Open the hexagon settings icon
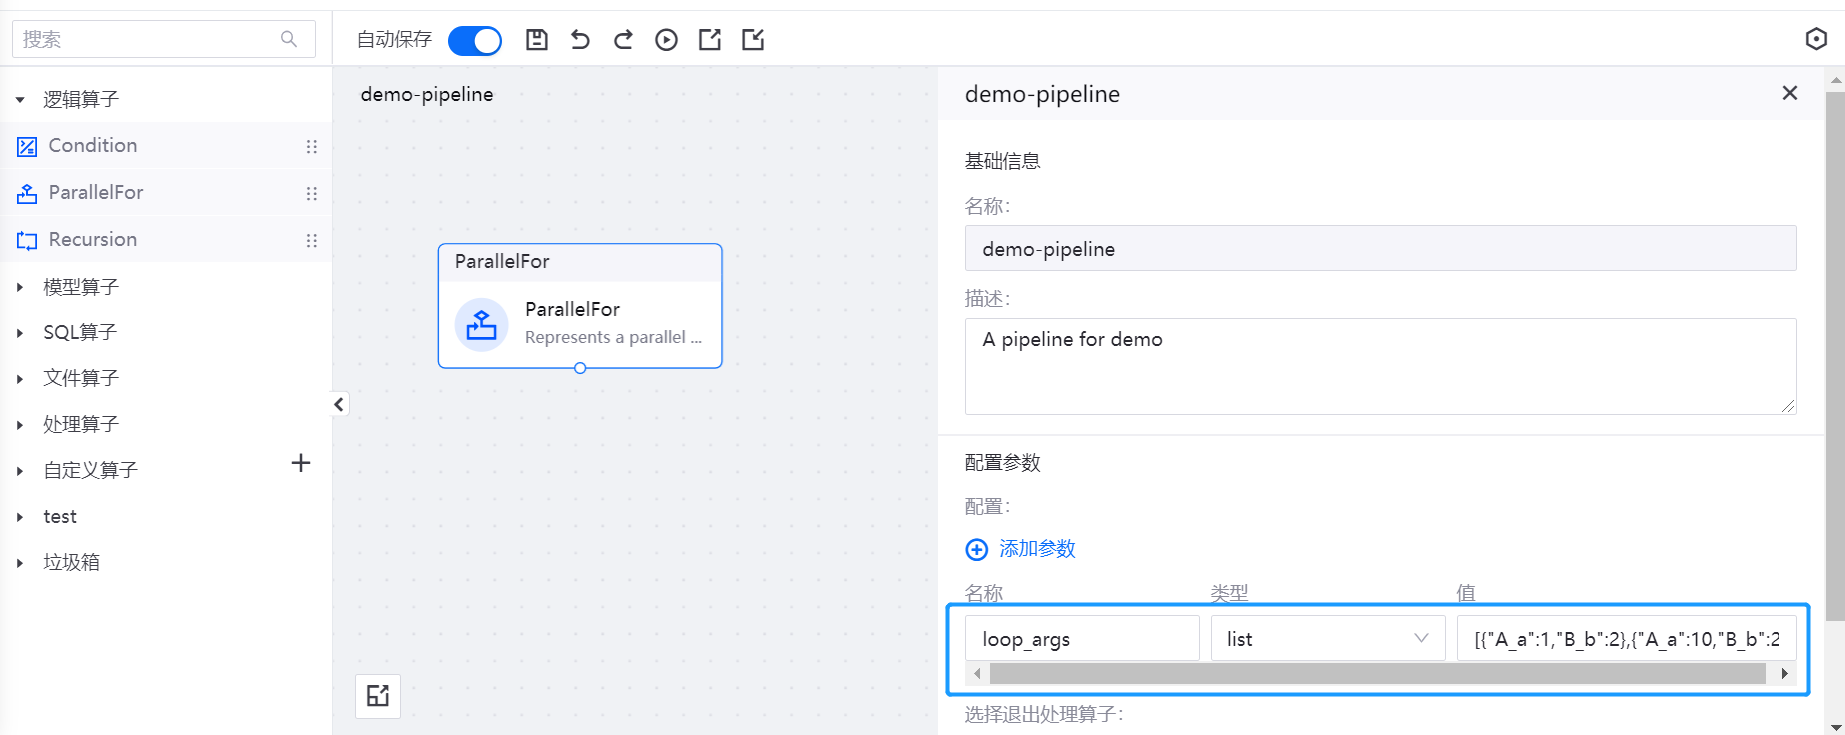Viewport: 1845px width, 735px height. 1816,39
